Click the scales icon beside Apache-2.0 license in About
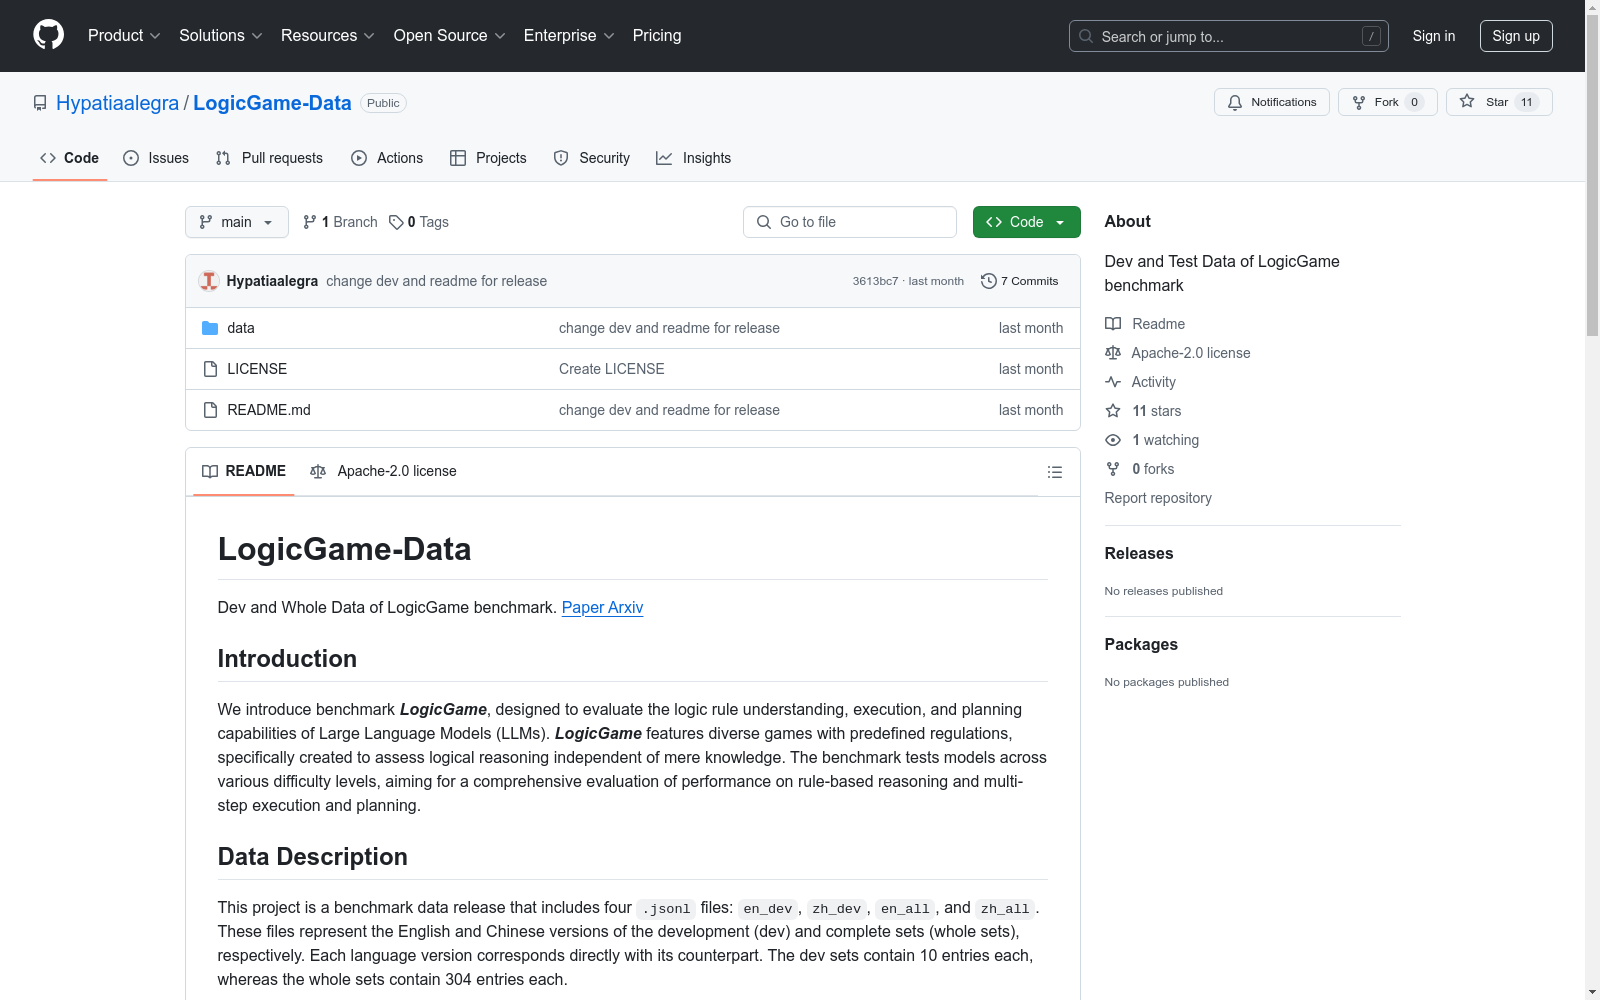 click(x=1113, y=353)
